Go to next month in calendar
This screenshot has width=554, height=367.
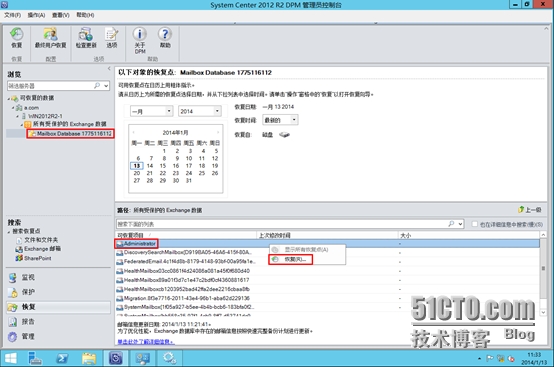point(218,132)
